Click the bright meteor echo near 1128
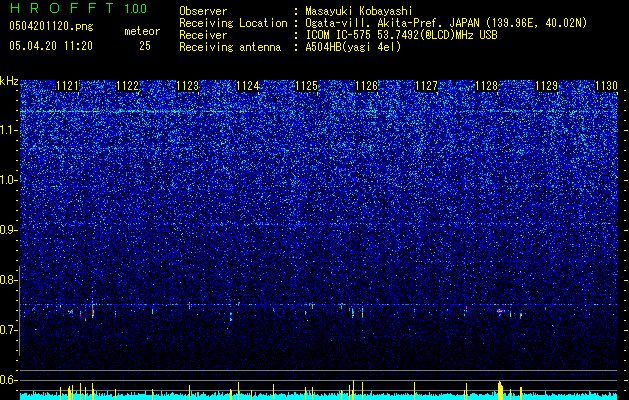The image size is (629, 400). (500, 311)
